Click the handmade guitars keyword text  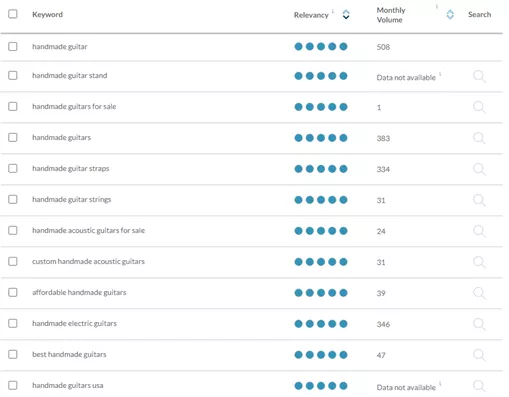click(61, 137)
